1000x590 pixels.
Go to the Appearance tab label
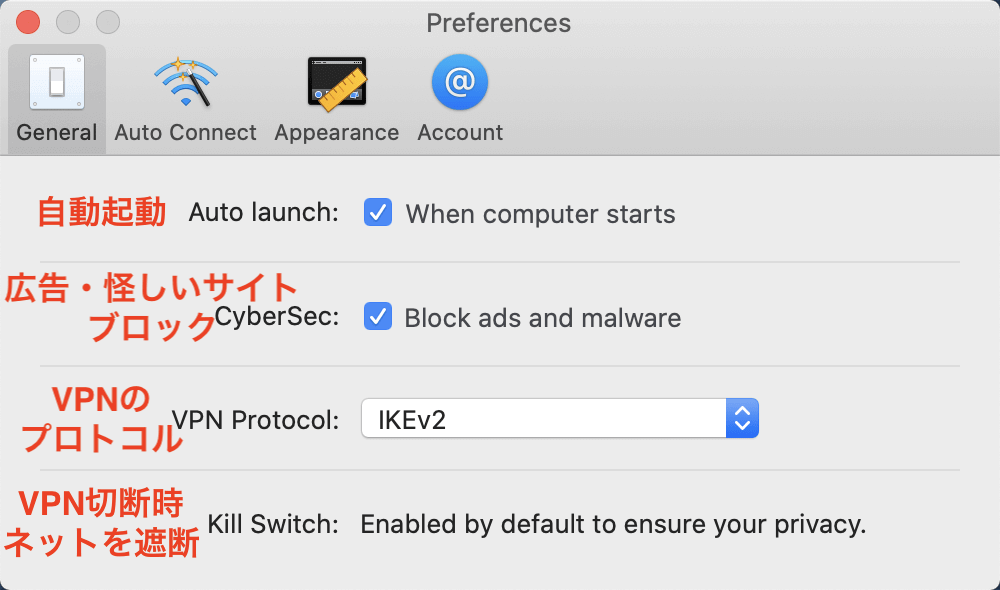(337, 133)
